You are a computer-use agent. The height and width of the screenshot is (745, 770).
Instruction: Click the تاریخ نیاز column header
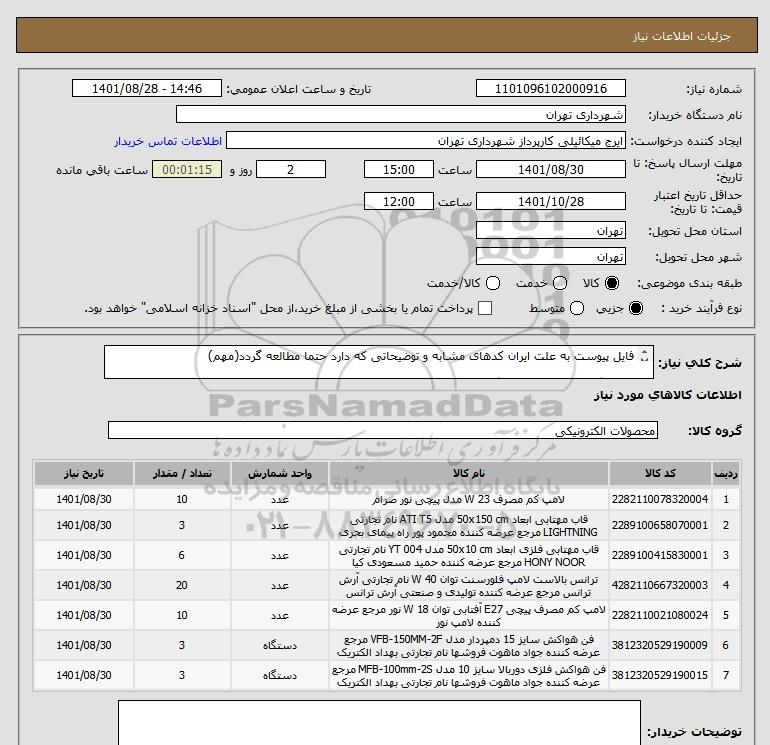pos(84,474)
